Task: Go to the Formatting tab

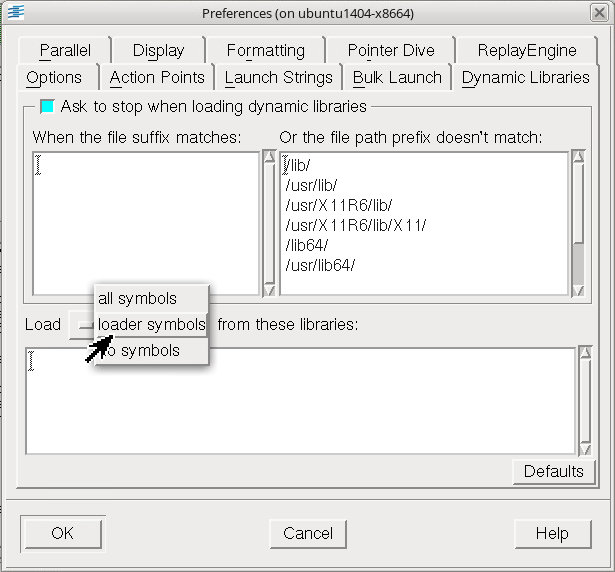Action: click(x=265, y=50)
